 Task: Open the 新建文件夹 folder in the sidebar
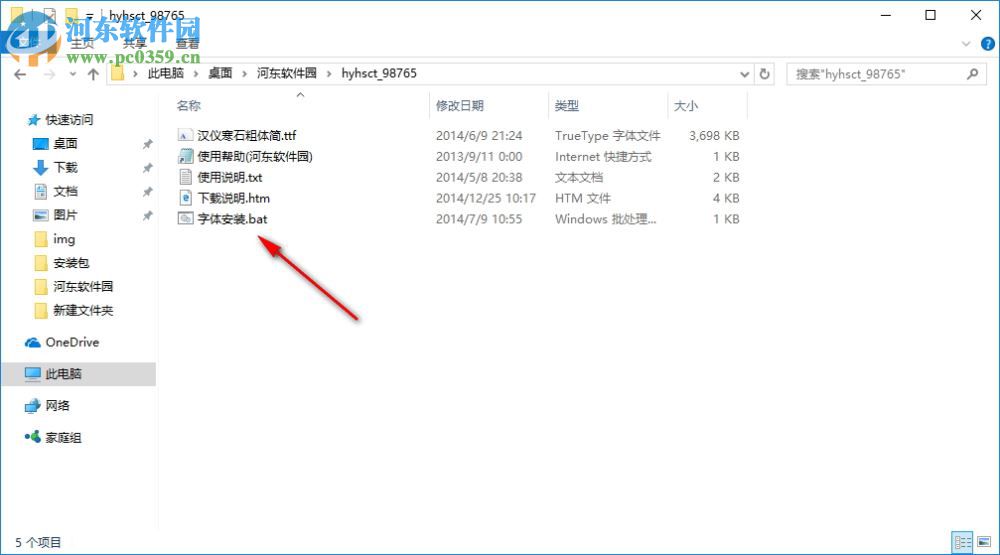[83, 311]
